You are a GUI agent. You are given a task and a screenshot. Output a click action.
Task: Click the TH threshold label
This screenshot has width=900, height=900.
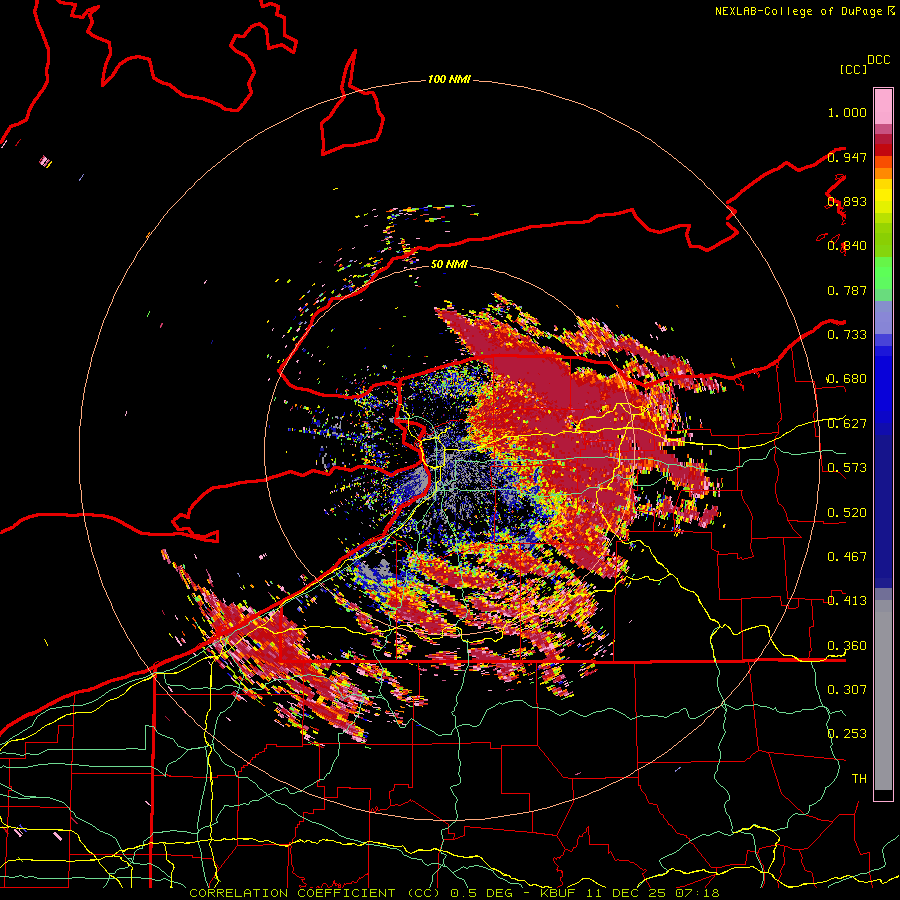click(859, 778)
